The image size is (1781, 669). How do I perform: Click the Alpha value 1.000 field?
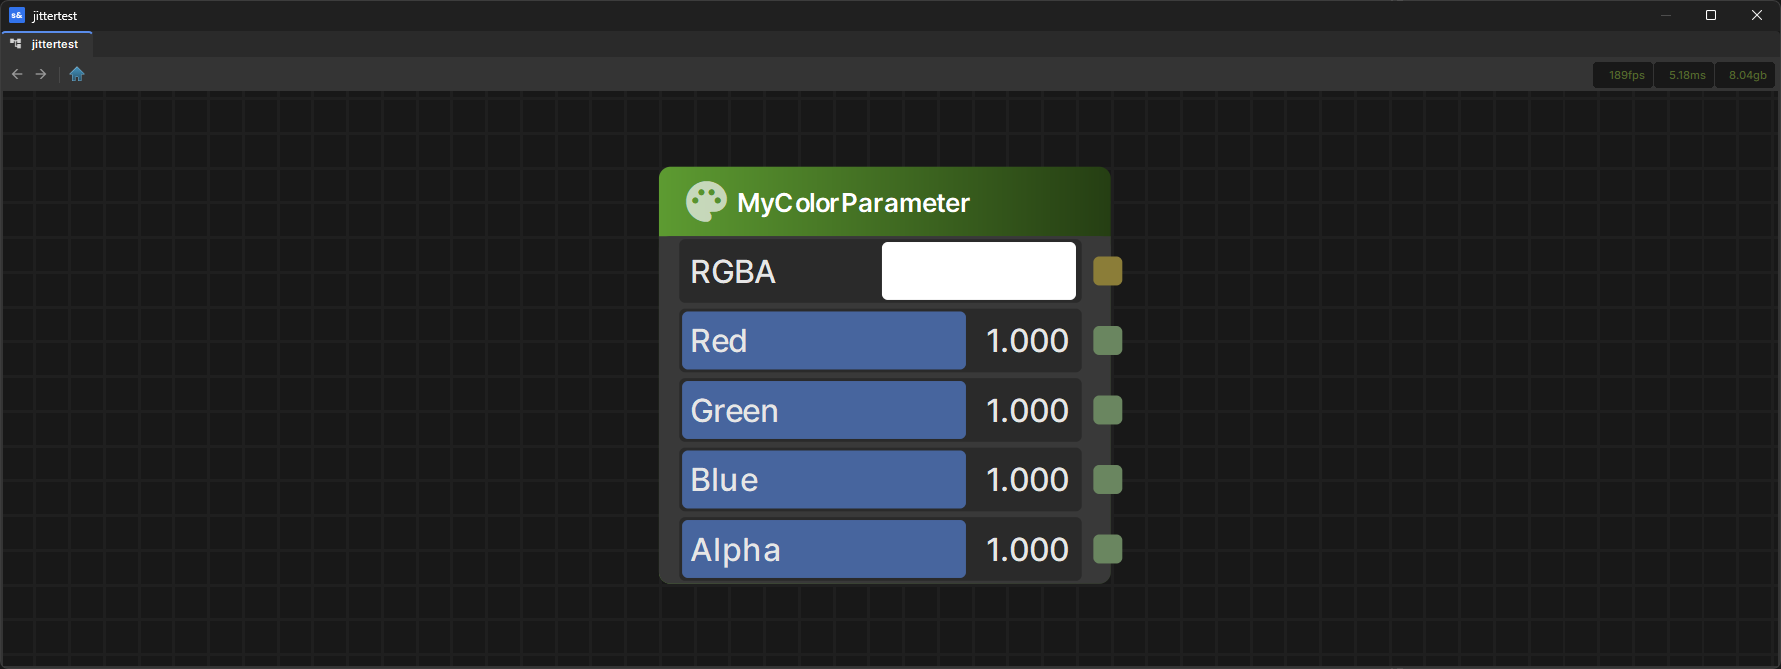click(1027, 549)
